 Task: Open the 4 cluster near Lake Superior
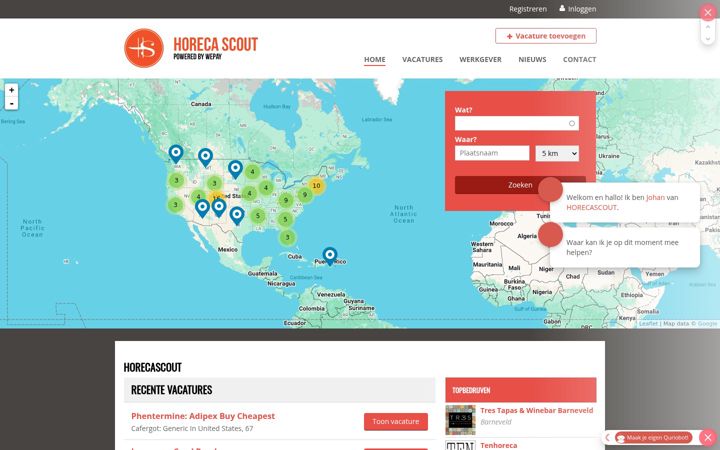pyautogui.click(x=252, y=172)
